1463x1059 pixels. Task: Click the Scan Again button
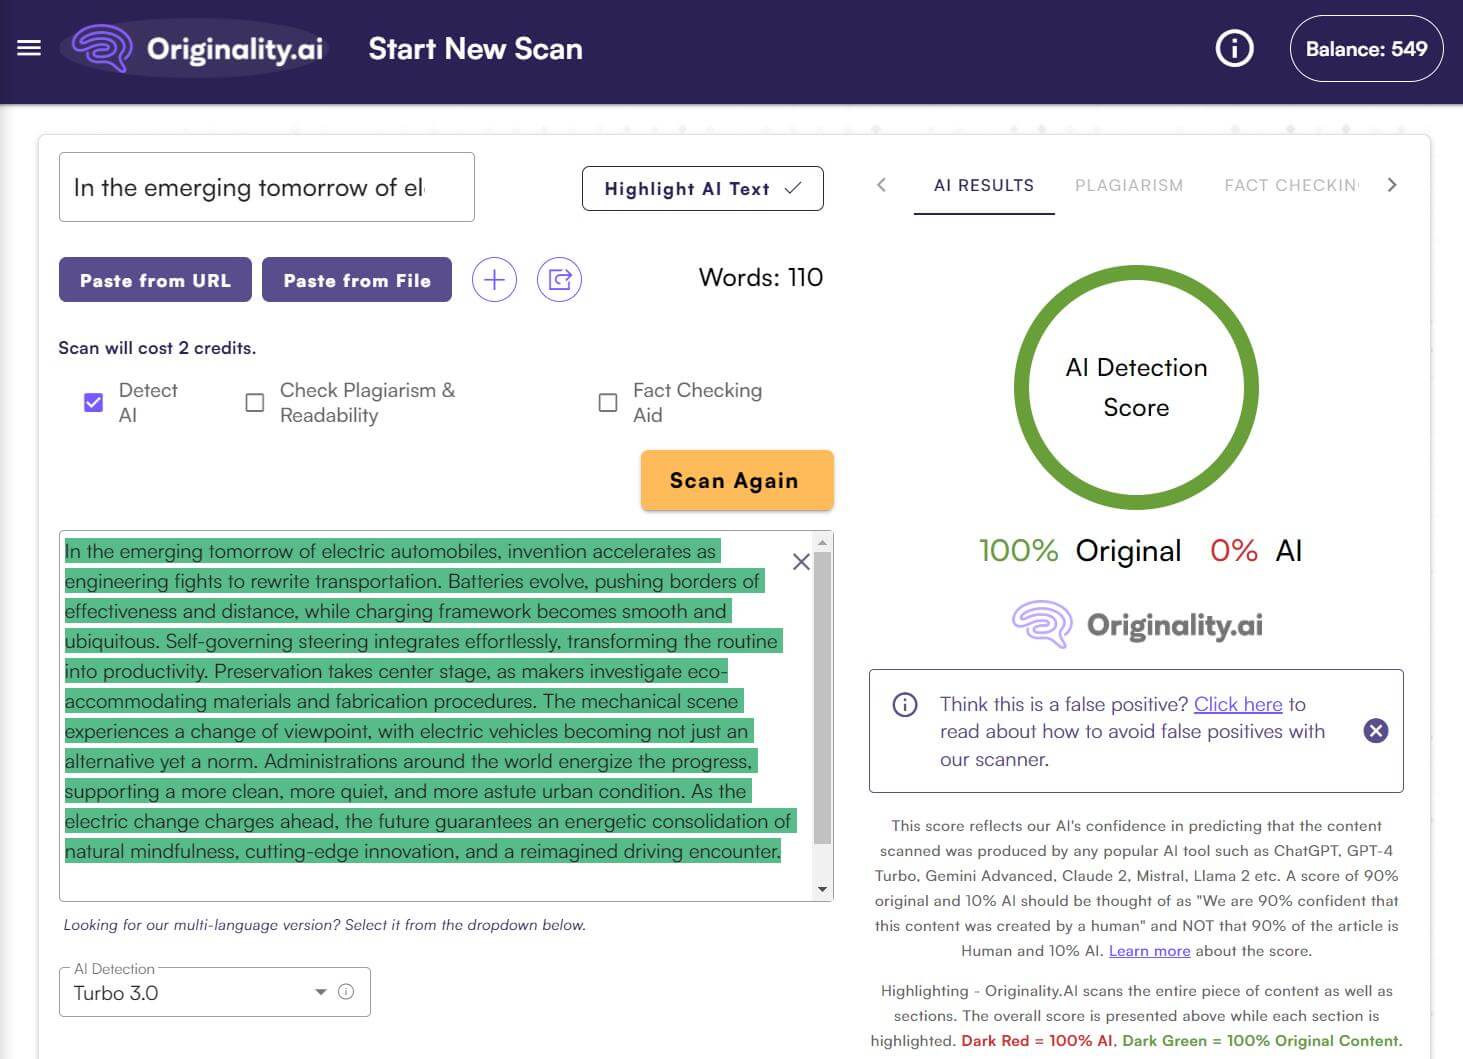736,480
